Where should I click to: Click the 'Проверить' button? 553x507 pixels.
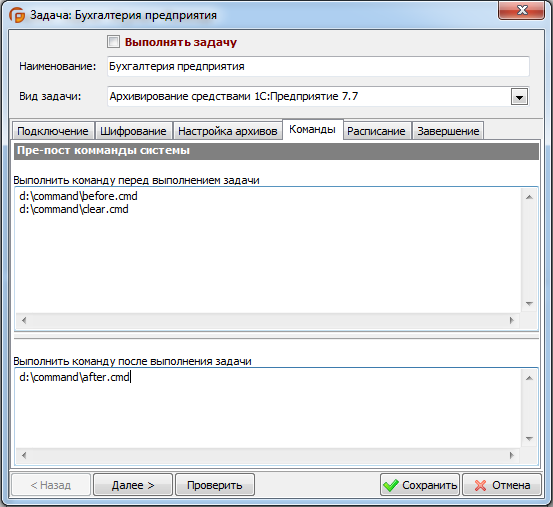(x=215, y=485)
